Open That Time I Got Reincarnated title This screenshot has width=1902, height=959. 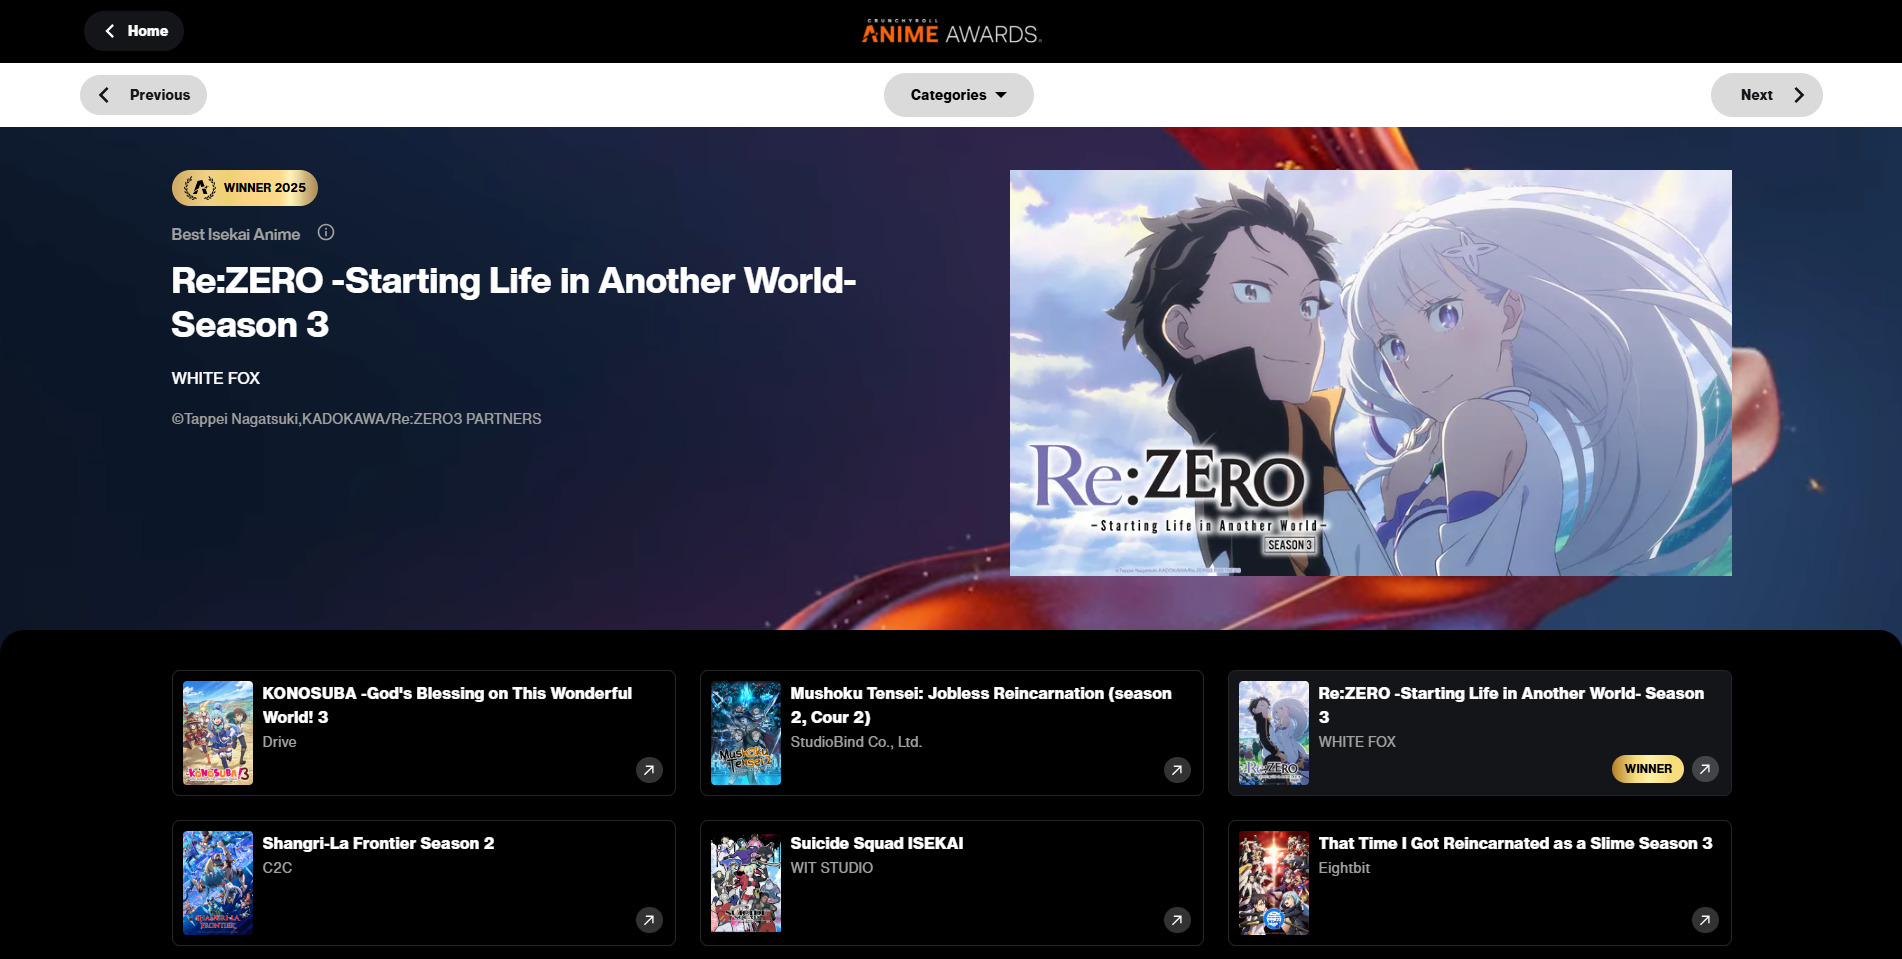[1514, 843]
